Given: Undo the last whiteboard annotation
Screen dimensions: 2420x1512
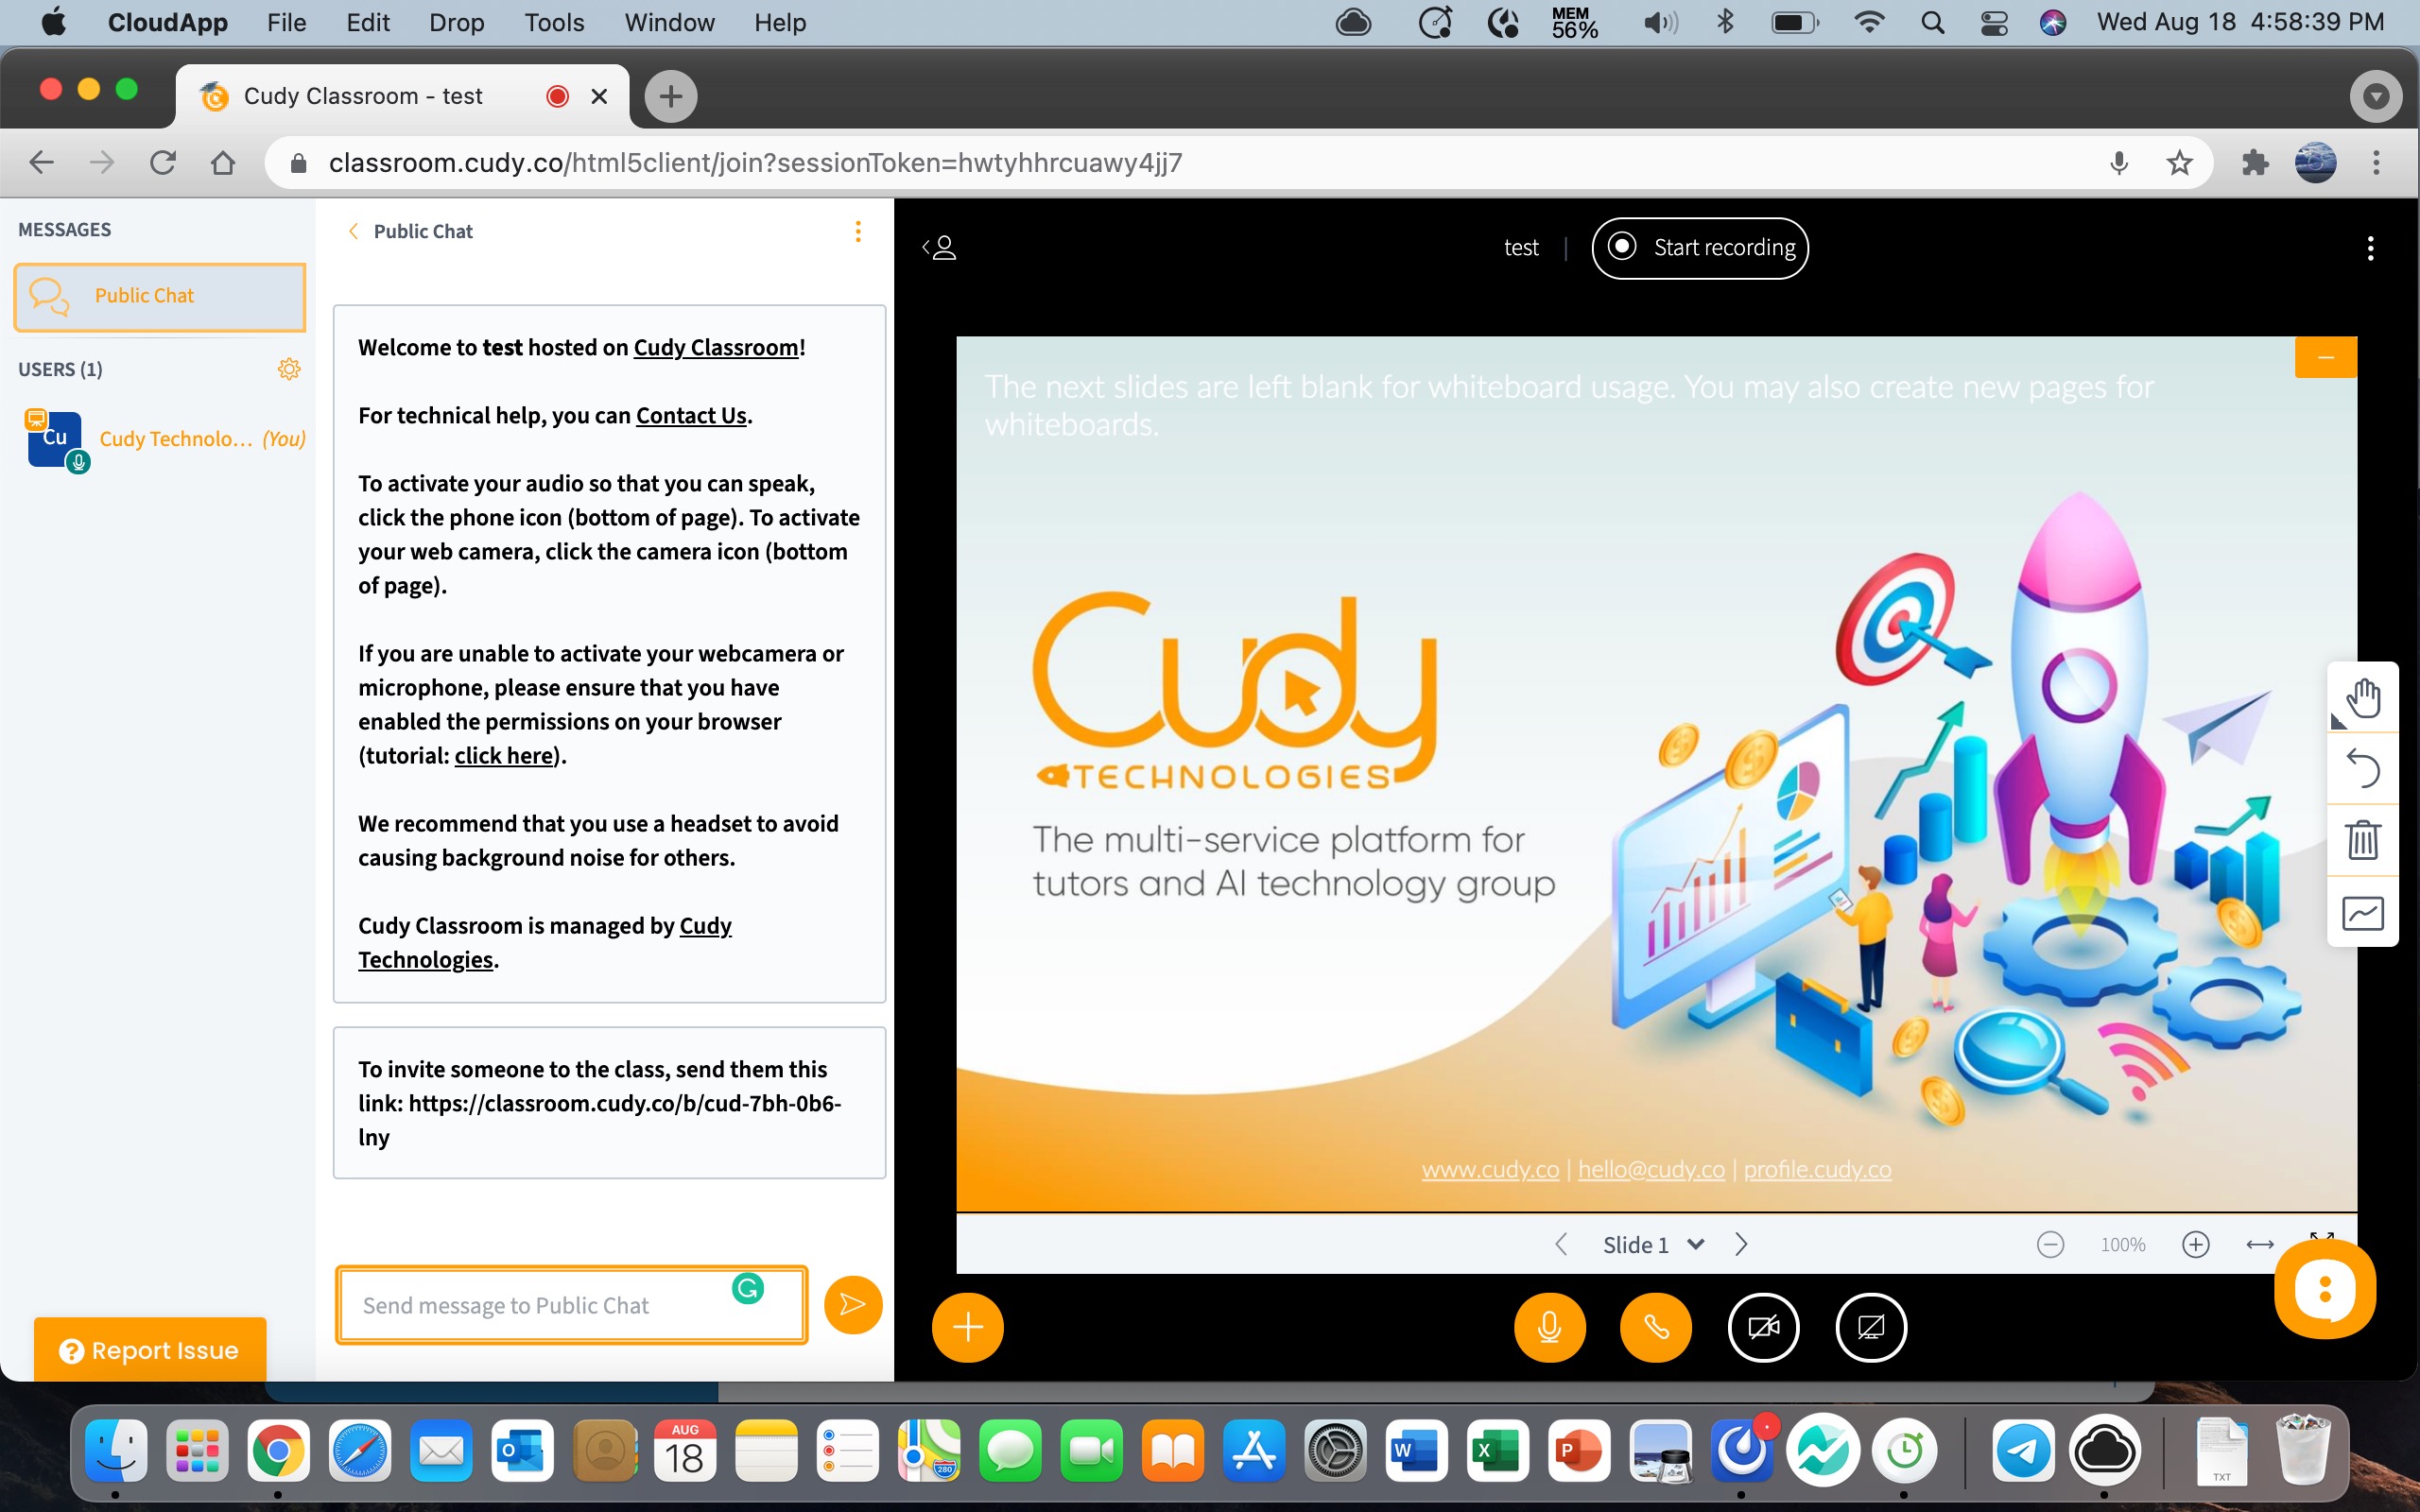Looking at the screenshot, I should [x=2362, y=768].
